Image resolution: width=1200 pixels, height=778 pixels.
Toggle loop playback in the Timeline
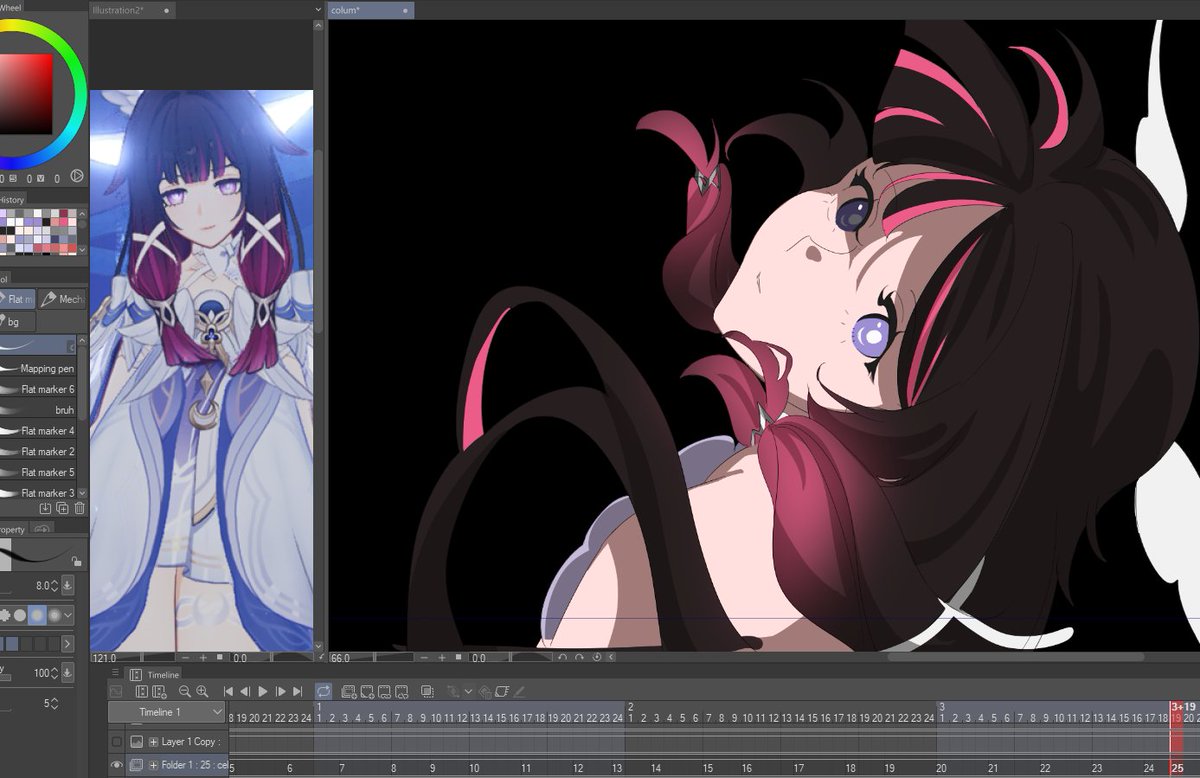[x=324, y=691]
